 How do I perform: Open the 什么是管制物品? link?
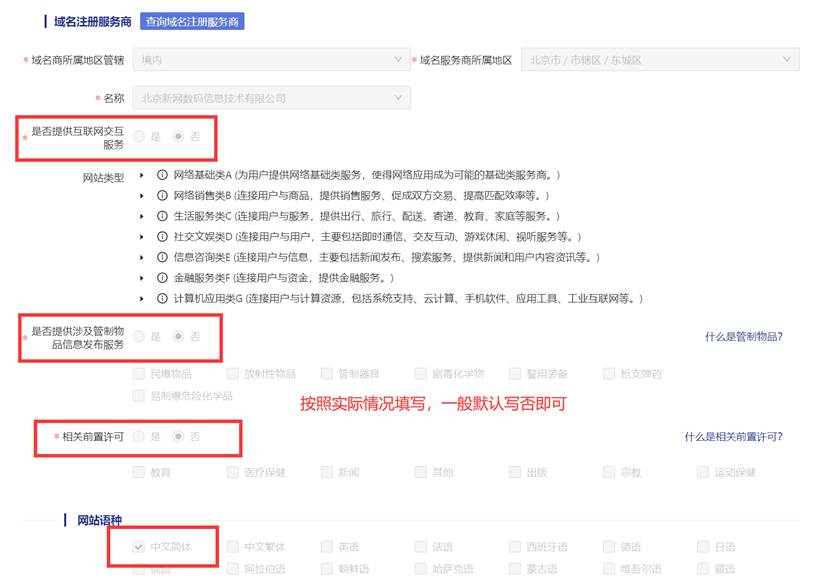pos(743,337)
